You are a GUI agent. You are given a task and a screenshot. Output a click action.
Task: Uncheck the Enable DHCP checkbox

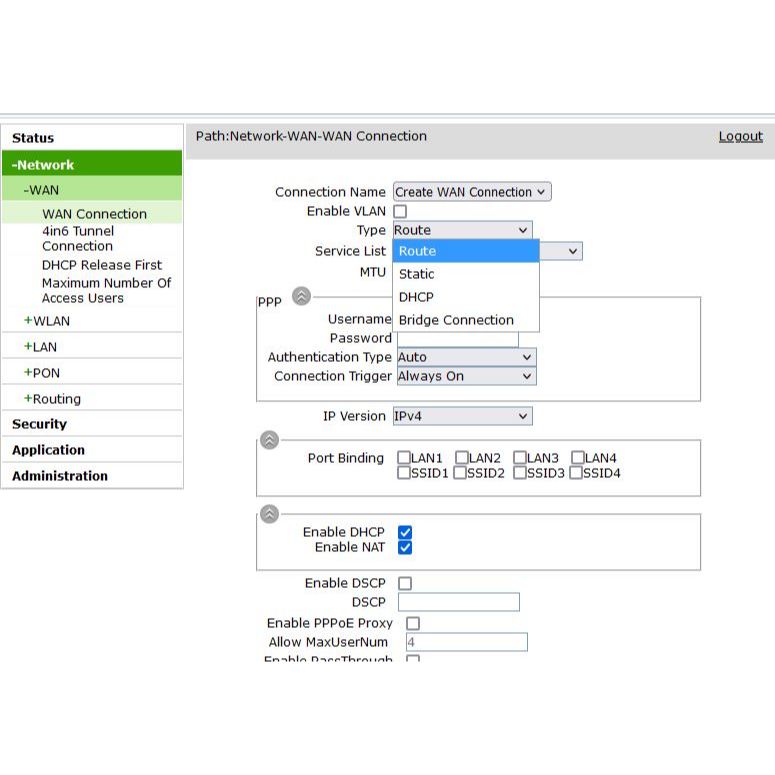tap(405, 533)
